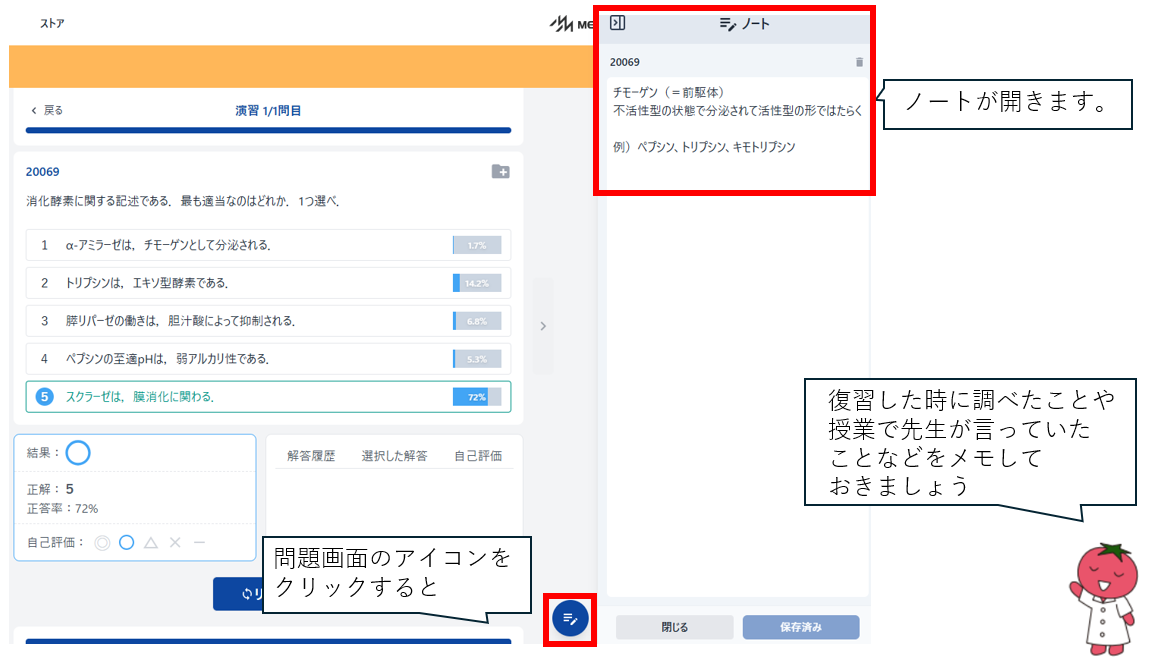Select the triangle self-evaluation option
This screenshot has height=667, width=1152.
point(151,543)
